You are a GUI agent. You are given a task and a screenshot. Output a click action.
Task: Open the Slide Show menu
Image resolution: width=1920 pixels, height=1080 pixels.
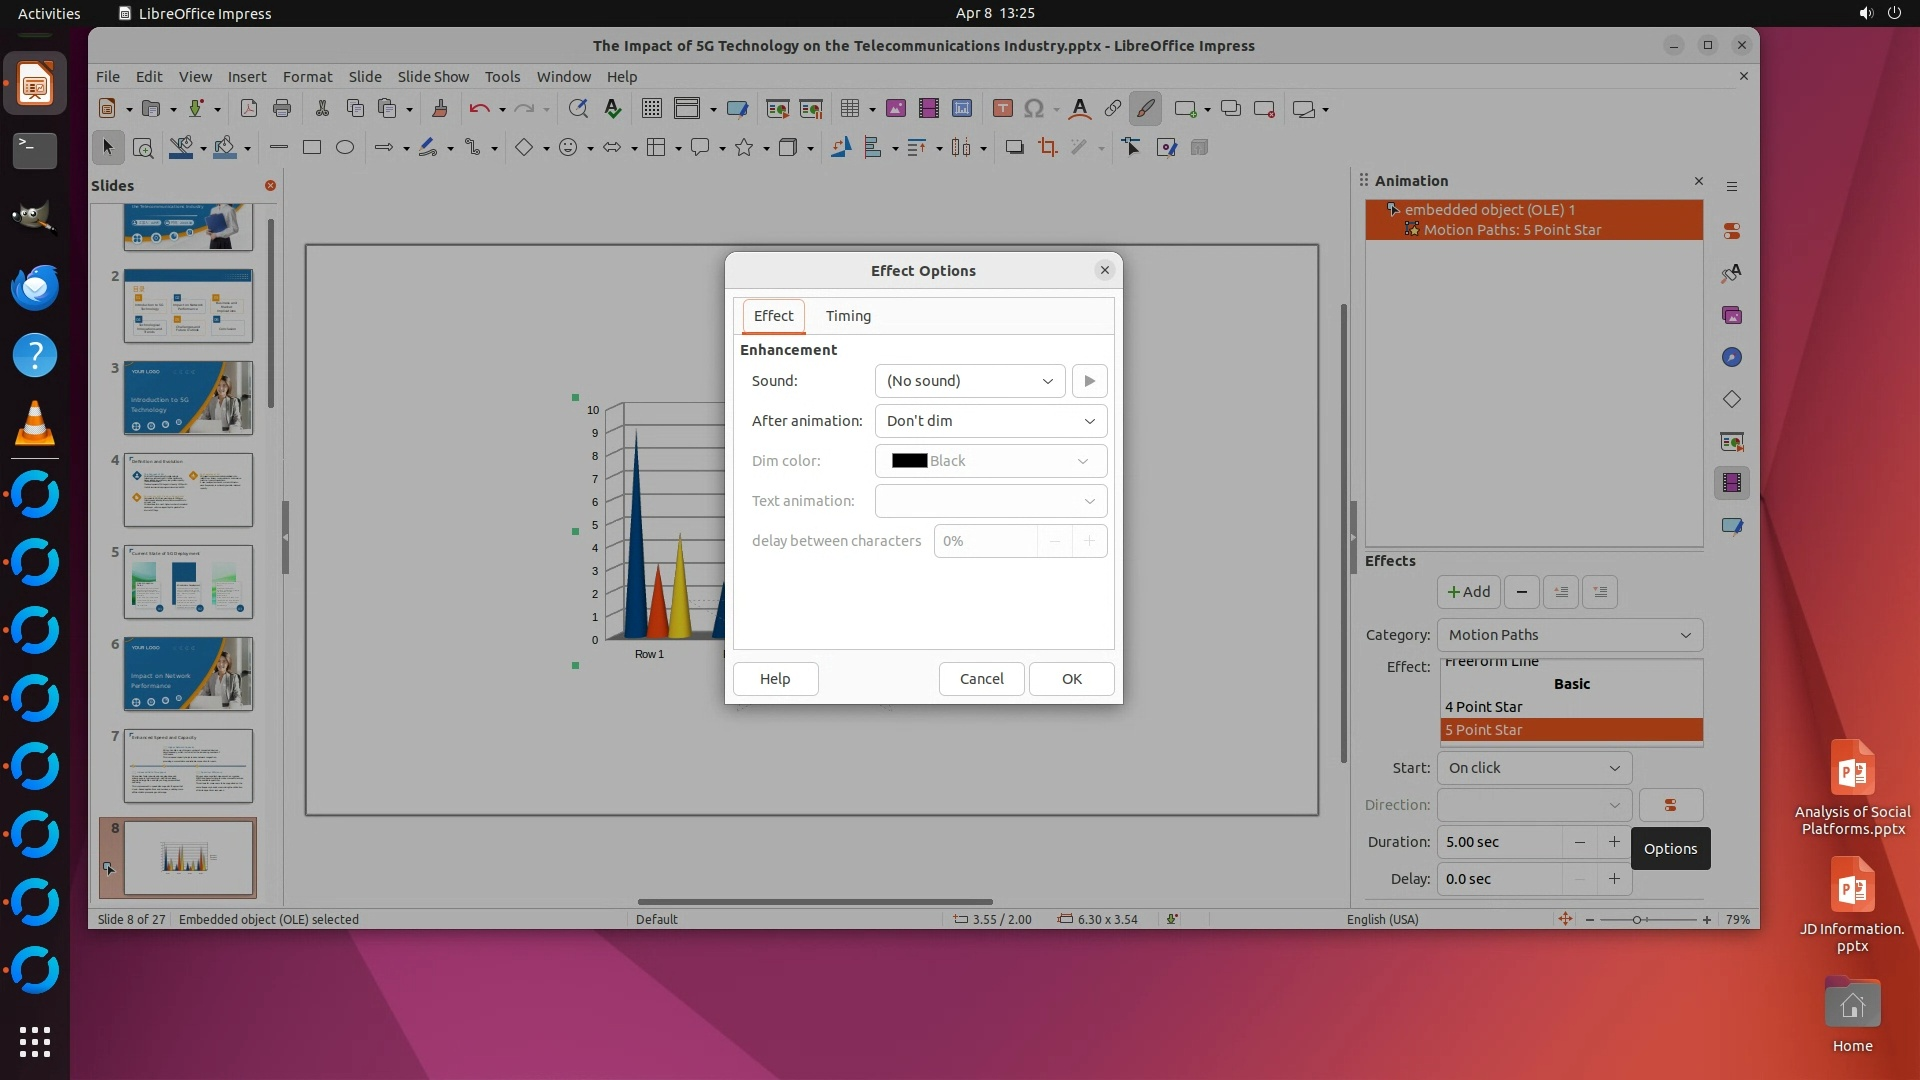(x=432, y=77)
